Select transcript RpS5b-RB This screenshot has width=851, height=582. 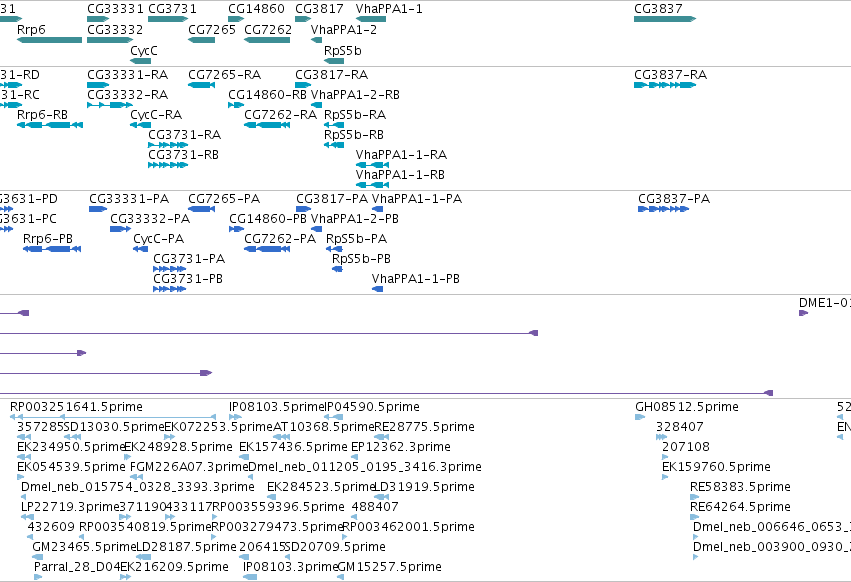point(334,145)
